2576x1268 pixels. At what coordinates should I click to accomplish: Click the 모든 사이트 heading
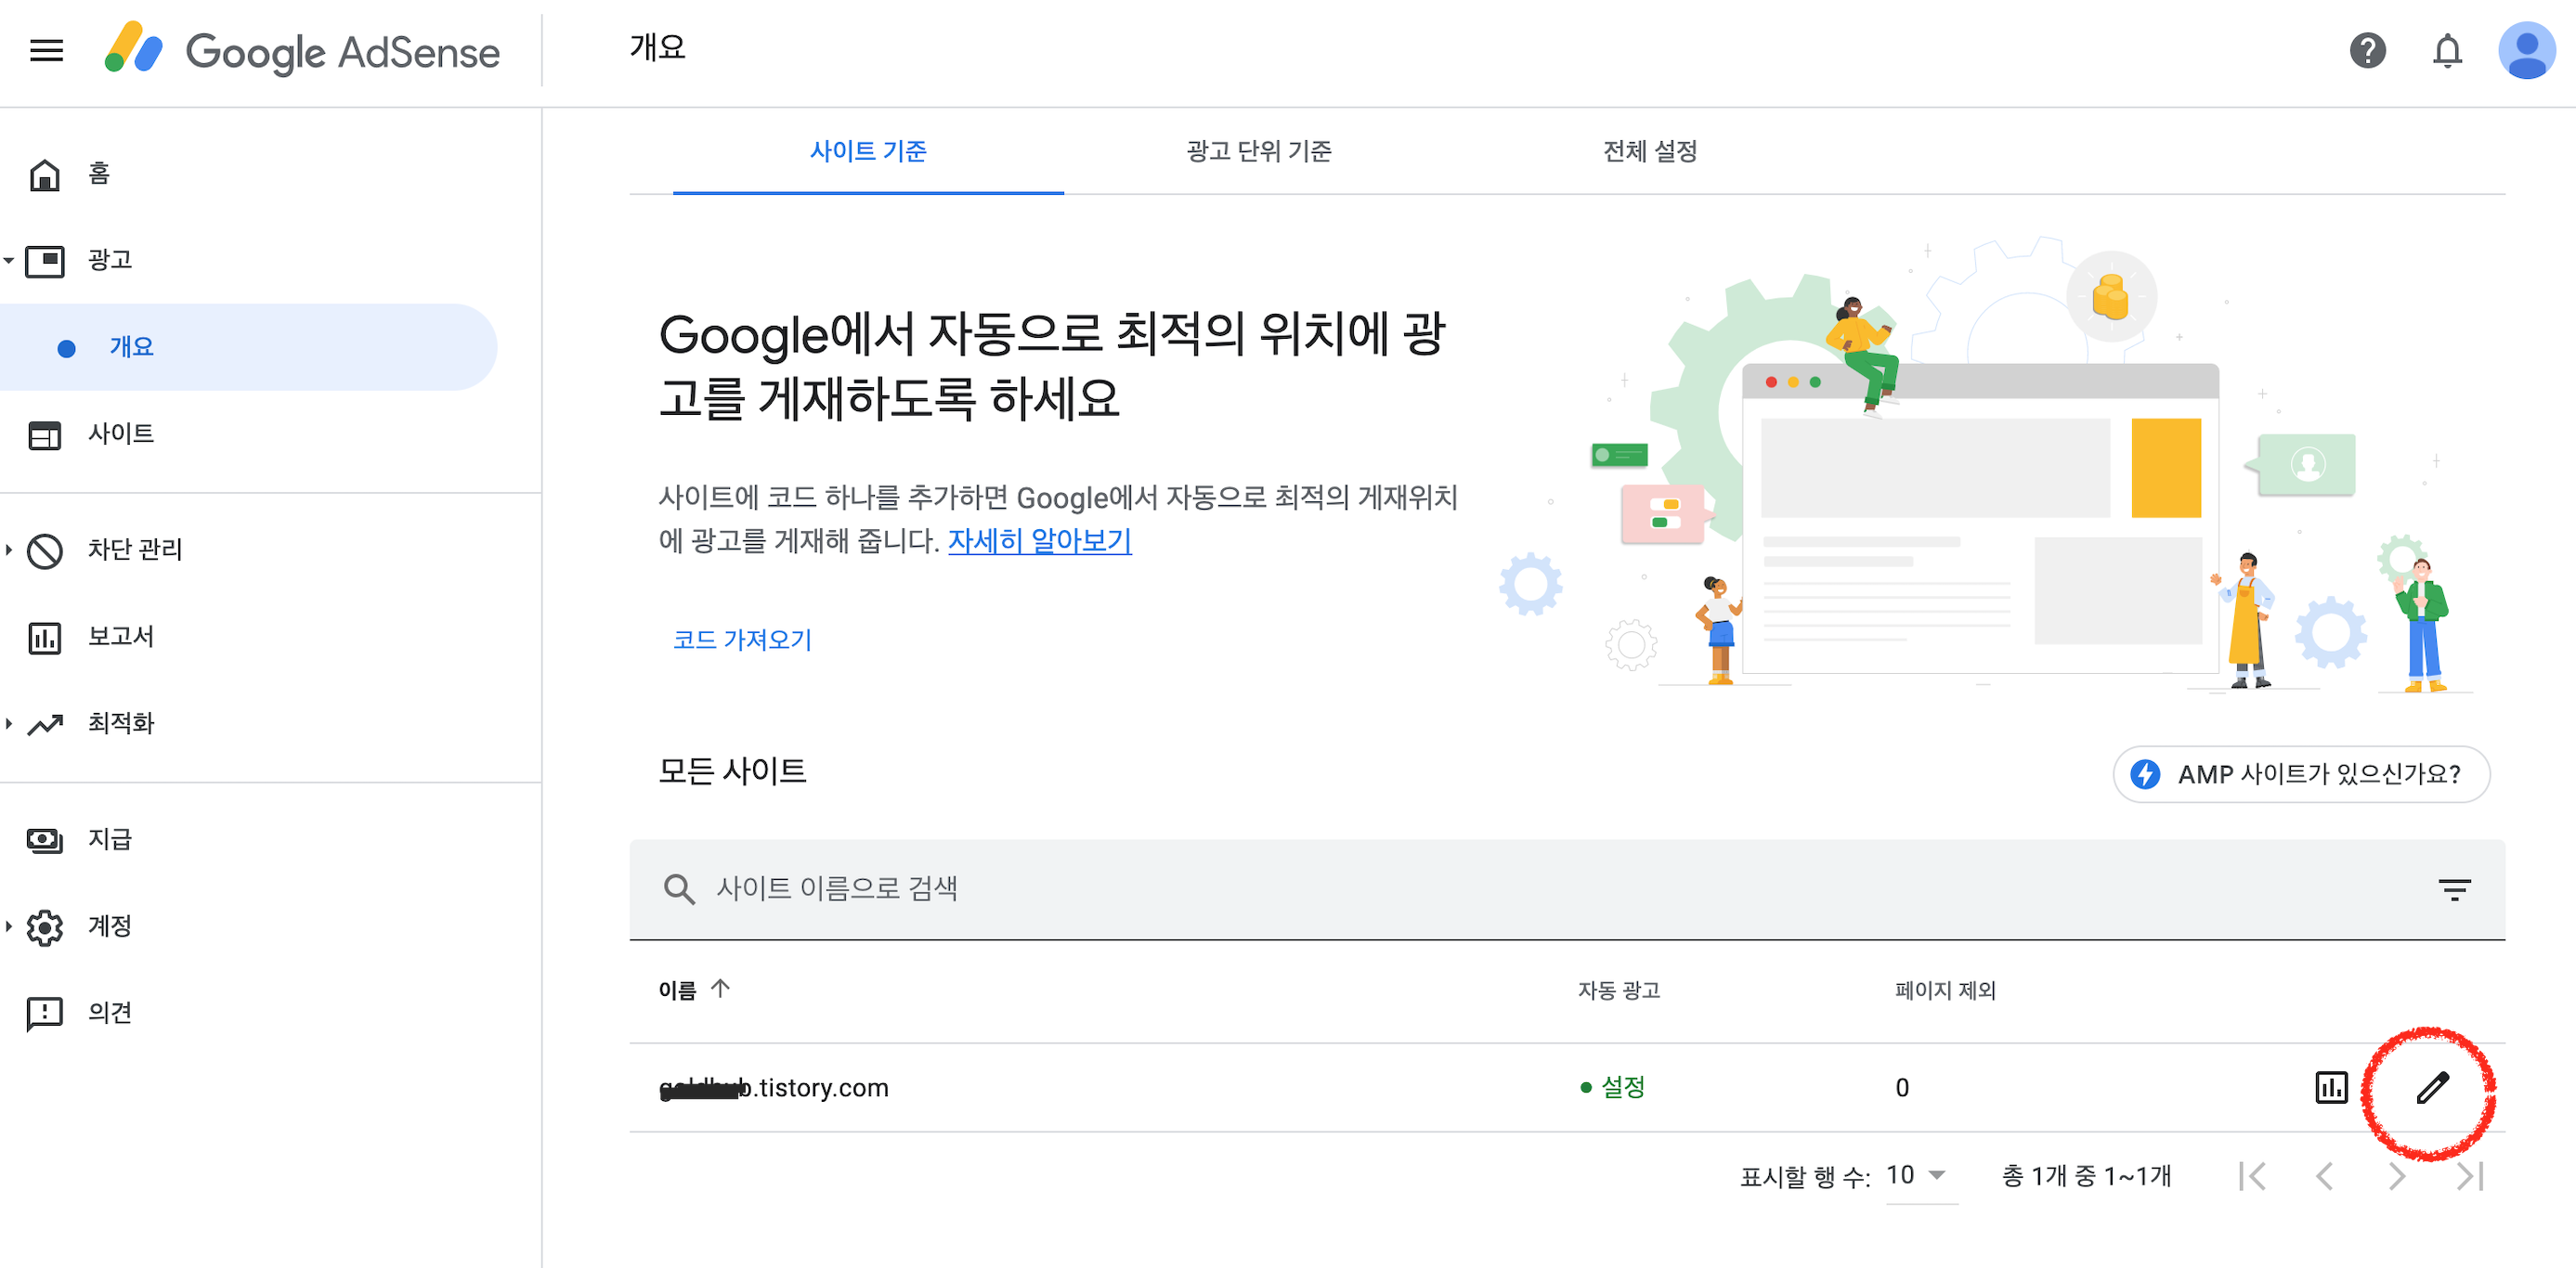732,771
